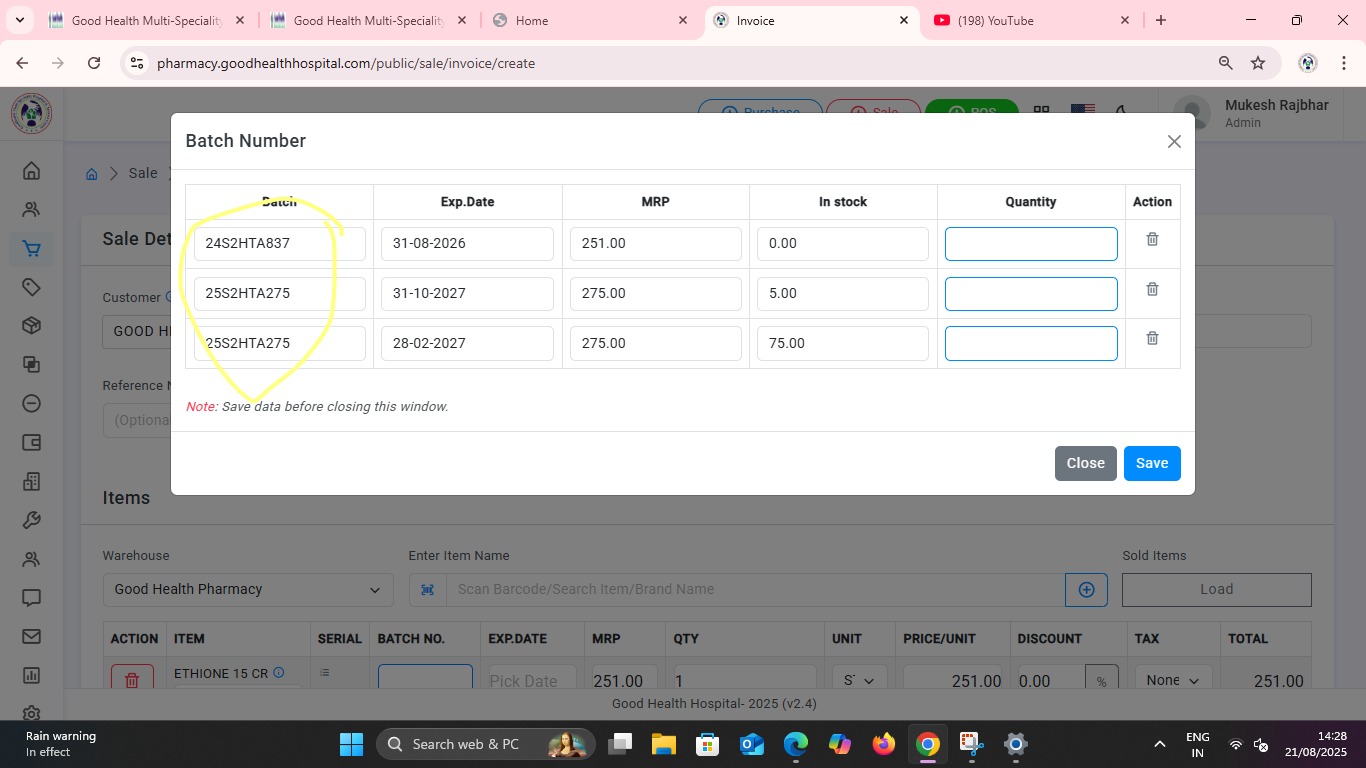Screen dimensions: 1366x768
Task: Delete the batch row expiring 31-10-2027
Action: pyautogui.click(x=1152, y=289)
